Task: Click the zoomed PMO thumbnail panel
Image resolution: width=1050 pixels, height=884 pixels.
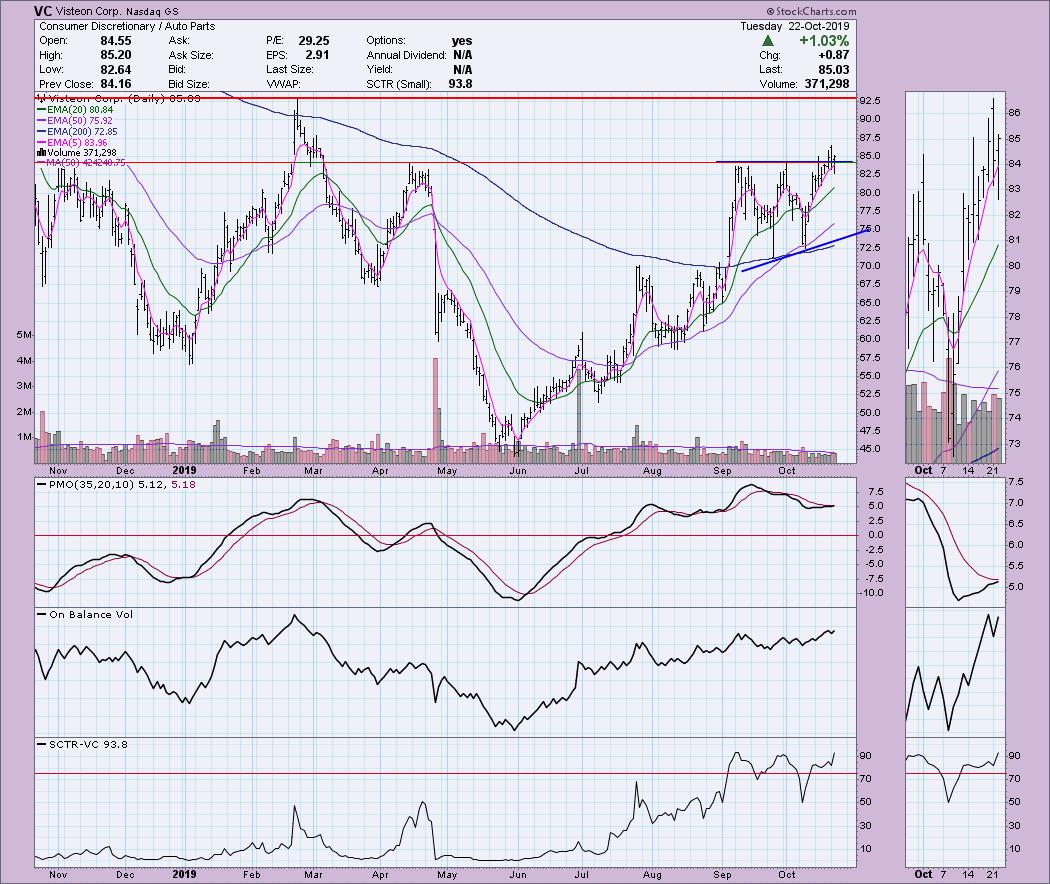Action: [x=956, y=542]
